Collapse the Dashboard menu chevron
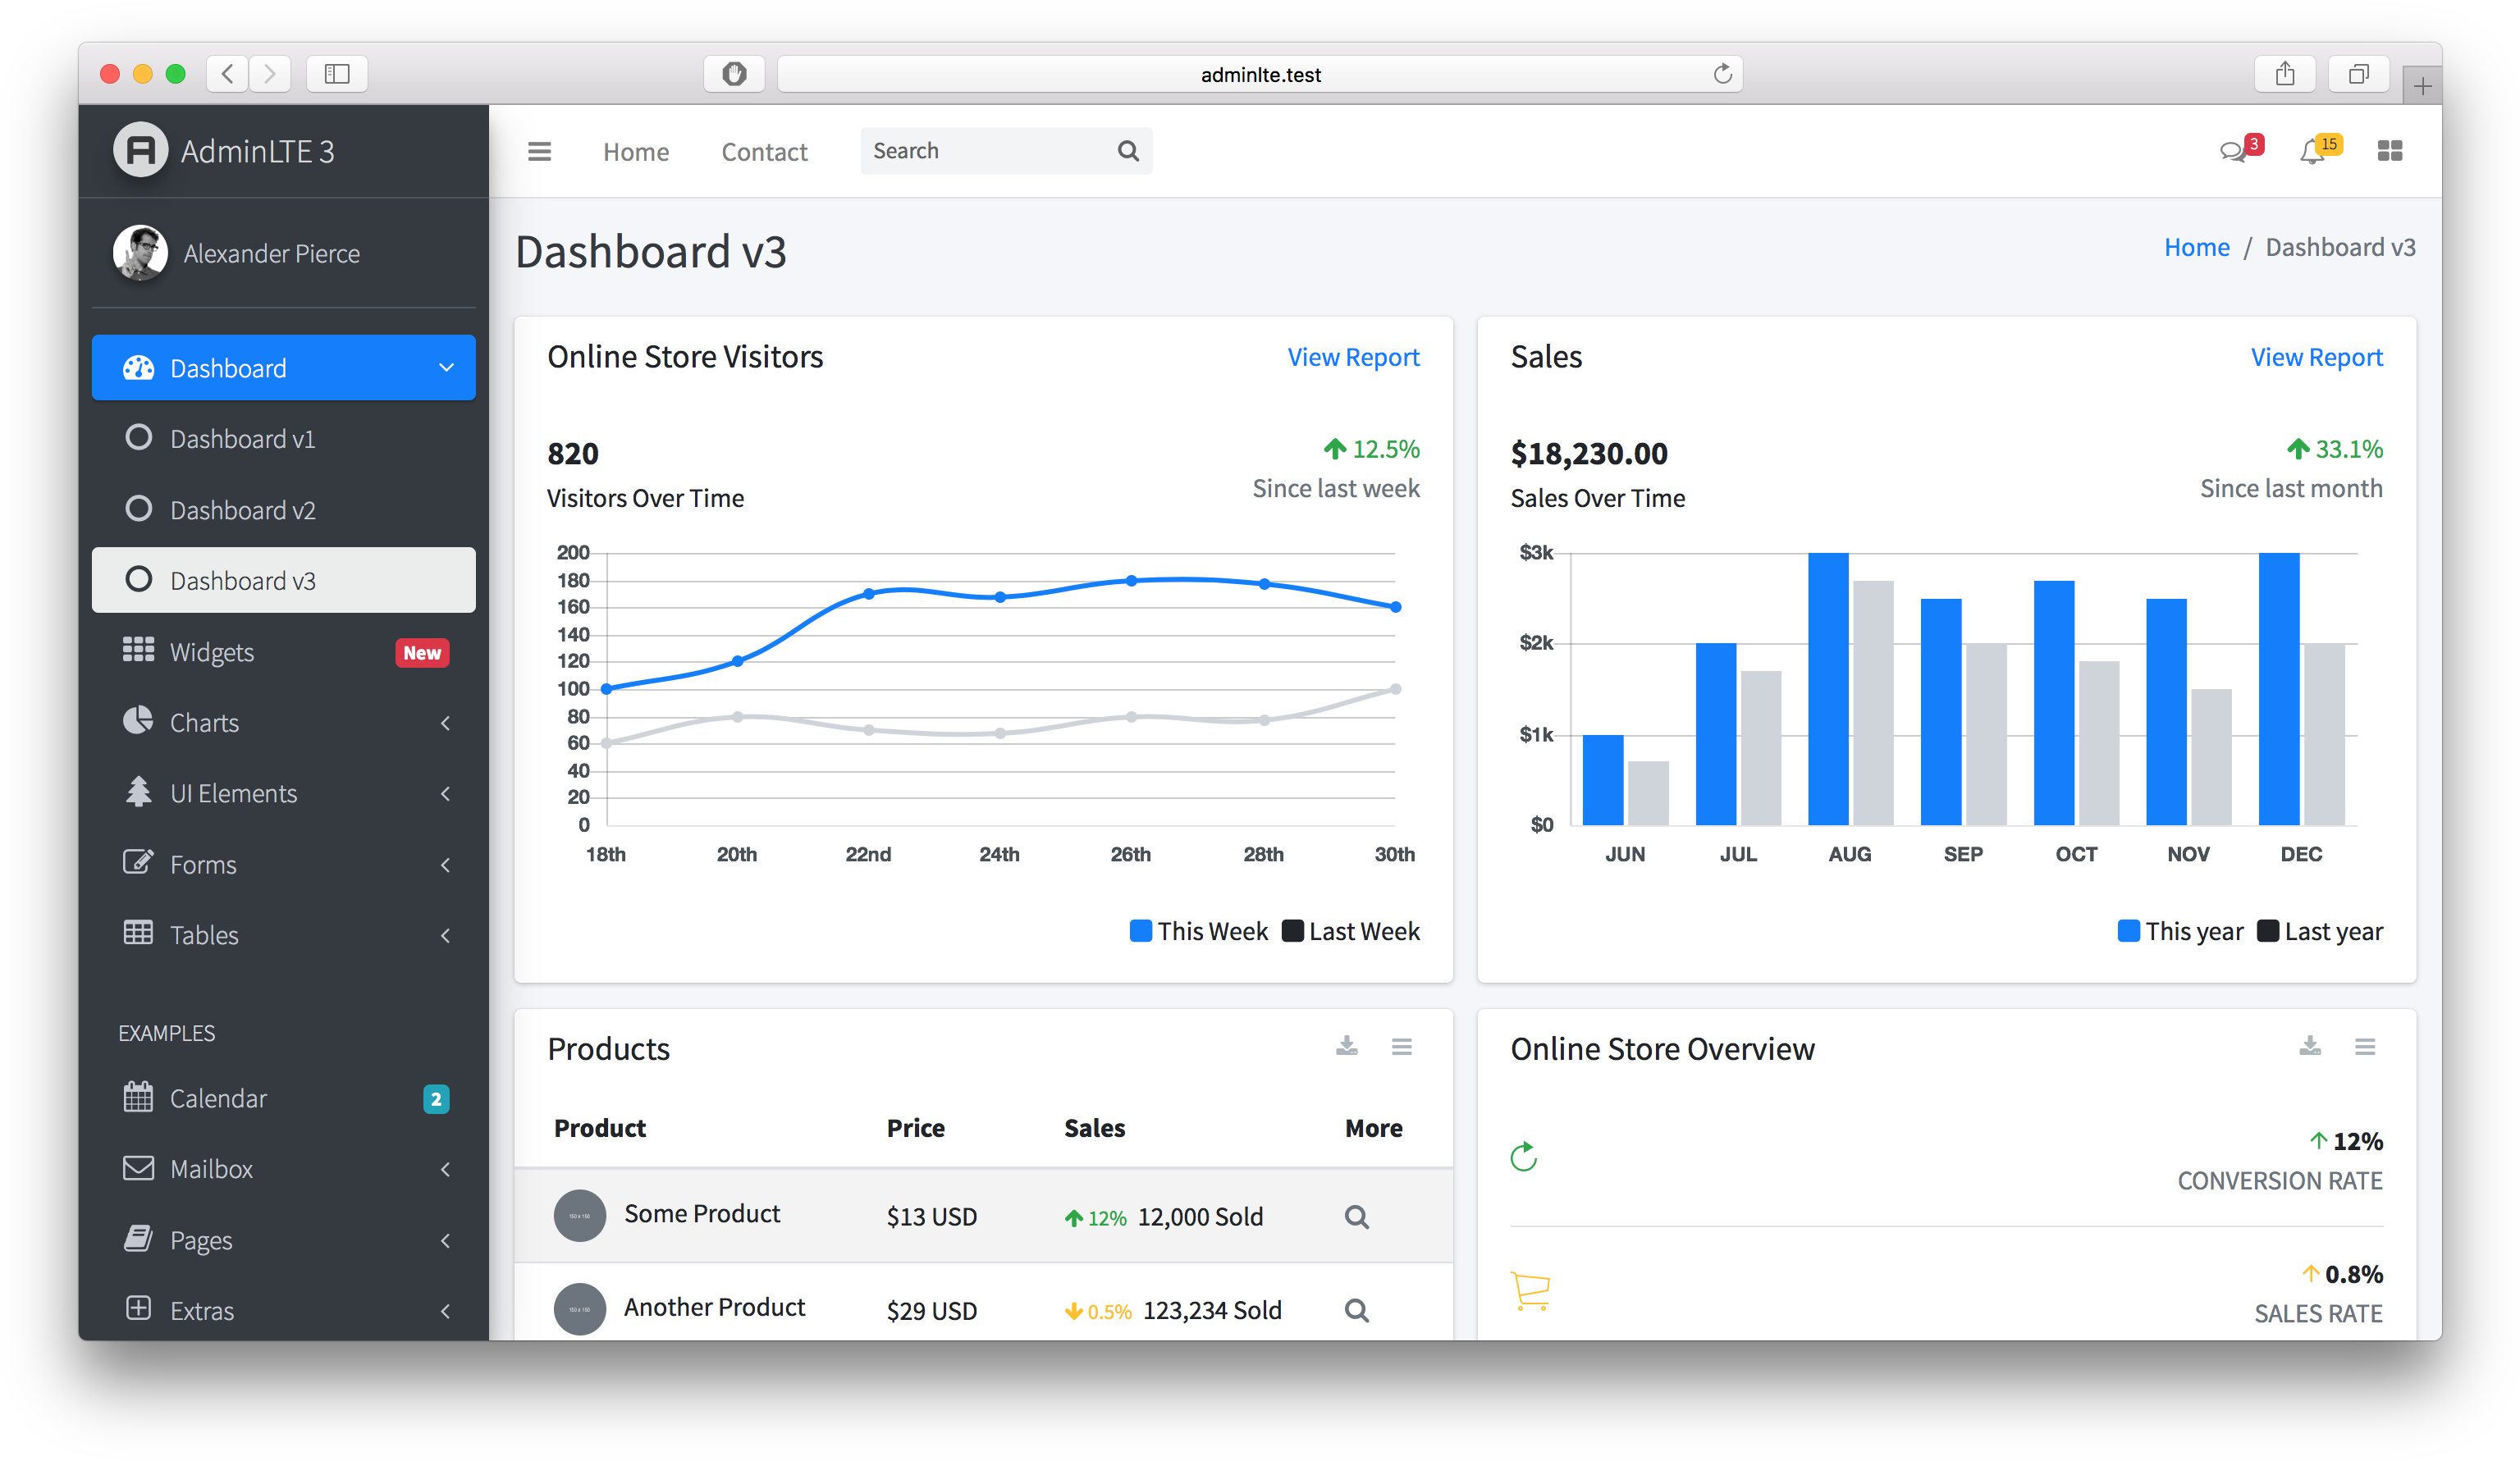The image size is (2520, 1461). pyautogui.click(x=447, y=368)
